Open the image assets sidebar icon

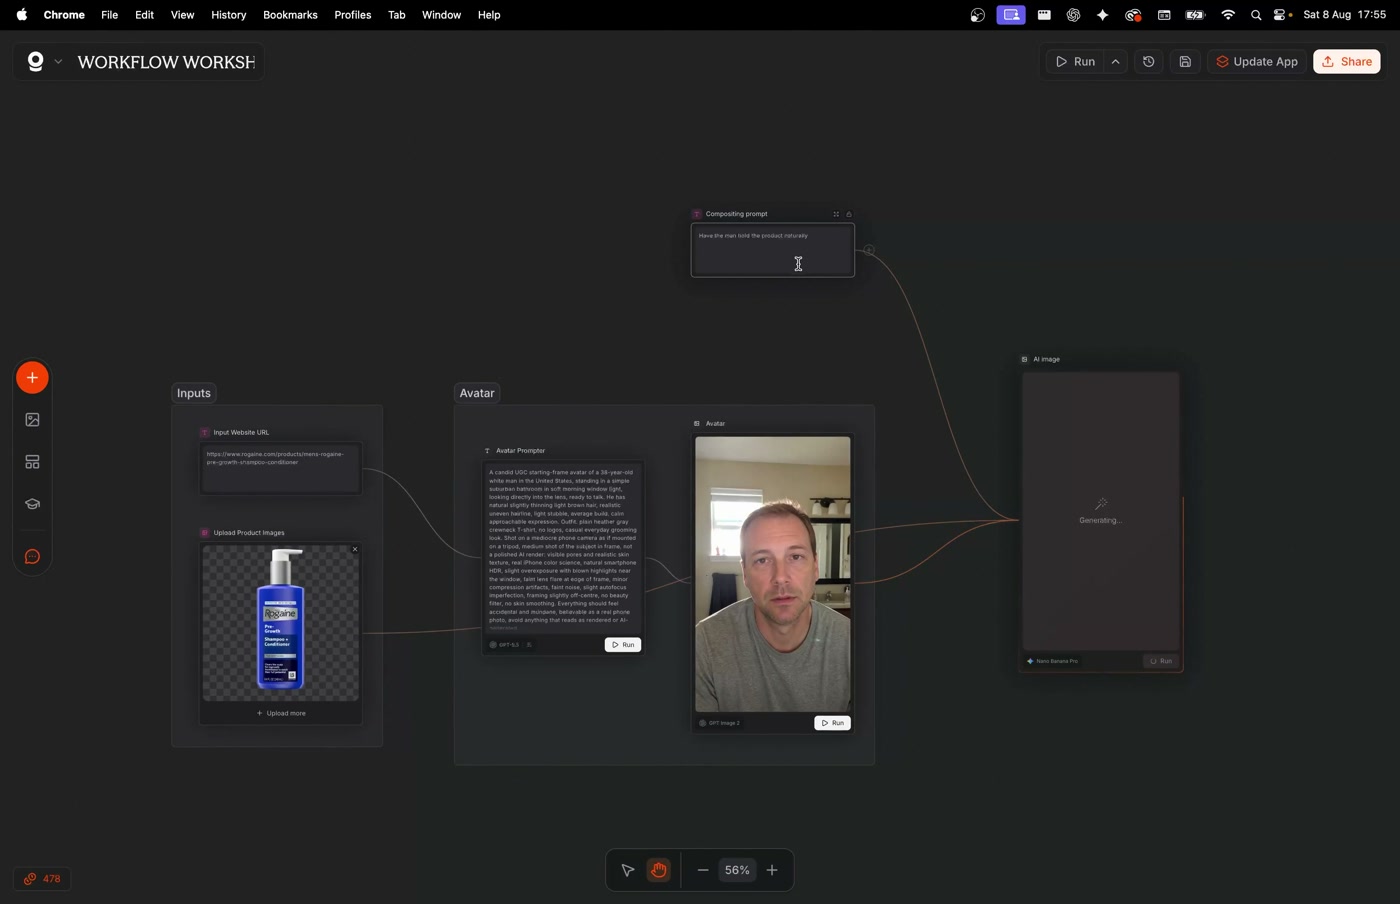click(32, 420)
